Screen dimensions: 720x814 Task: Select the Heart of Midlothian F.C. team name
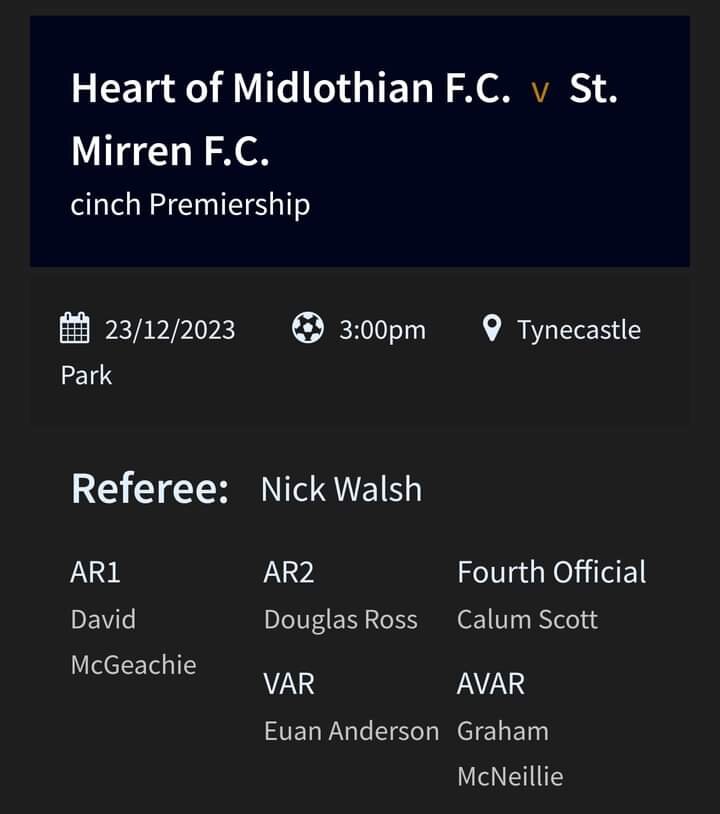click(291, 88)
